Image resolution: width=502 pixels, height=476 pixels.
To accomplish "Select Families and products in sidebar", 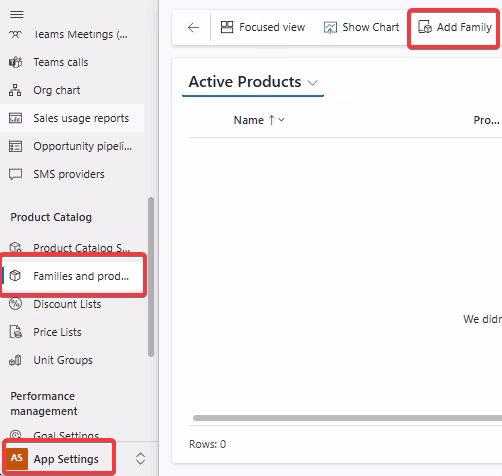I will tap(73, 276).
